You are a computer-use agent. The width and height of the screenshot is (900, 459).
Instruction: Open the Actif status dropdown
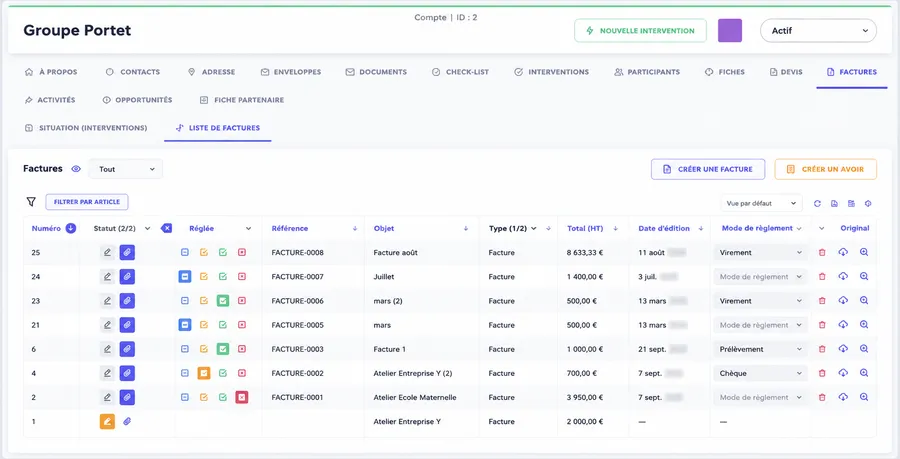818,30
